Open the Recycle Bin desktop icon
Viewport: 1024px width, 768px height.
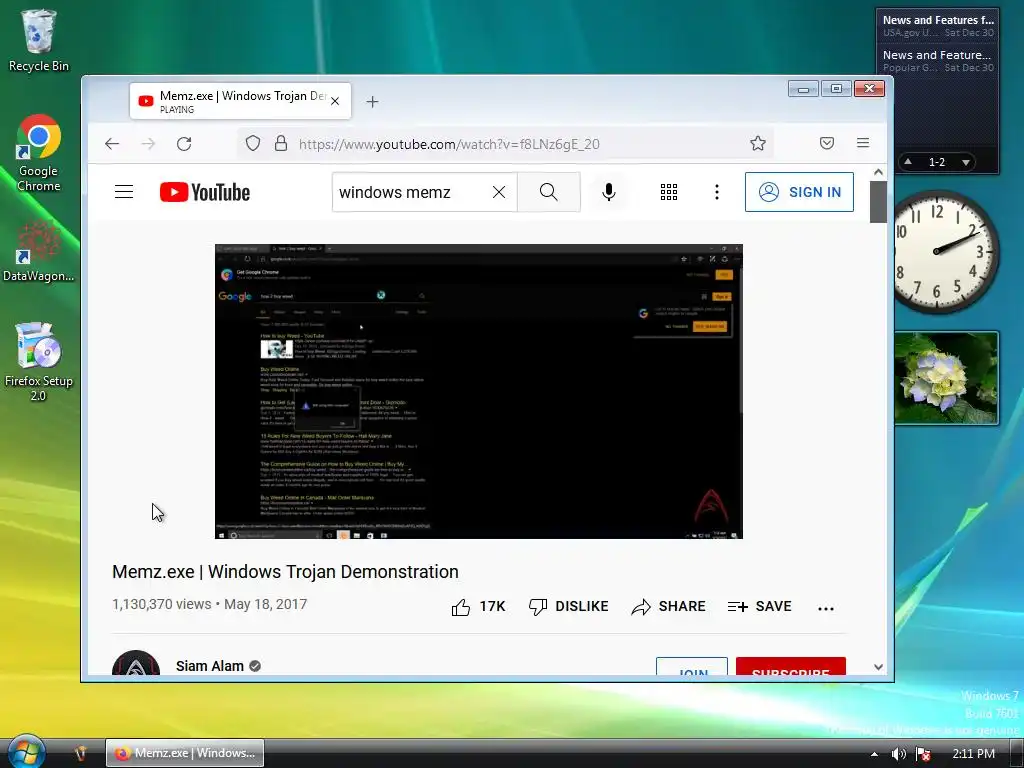39,40
